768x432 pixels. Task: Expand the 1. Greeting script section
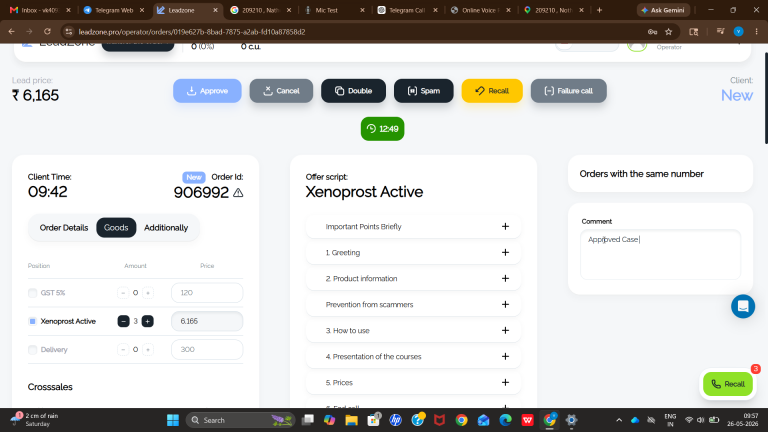(413, 252)
